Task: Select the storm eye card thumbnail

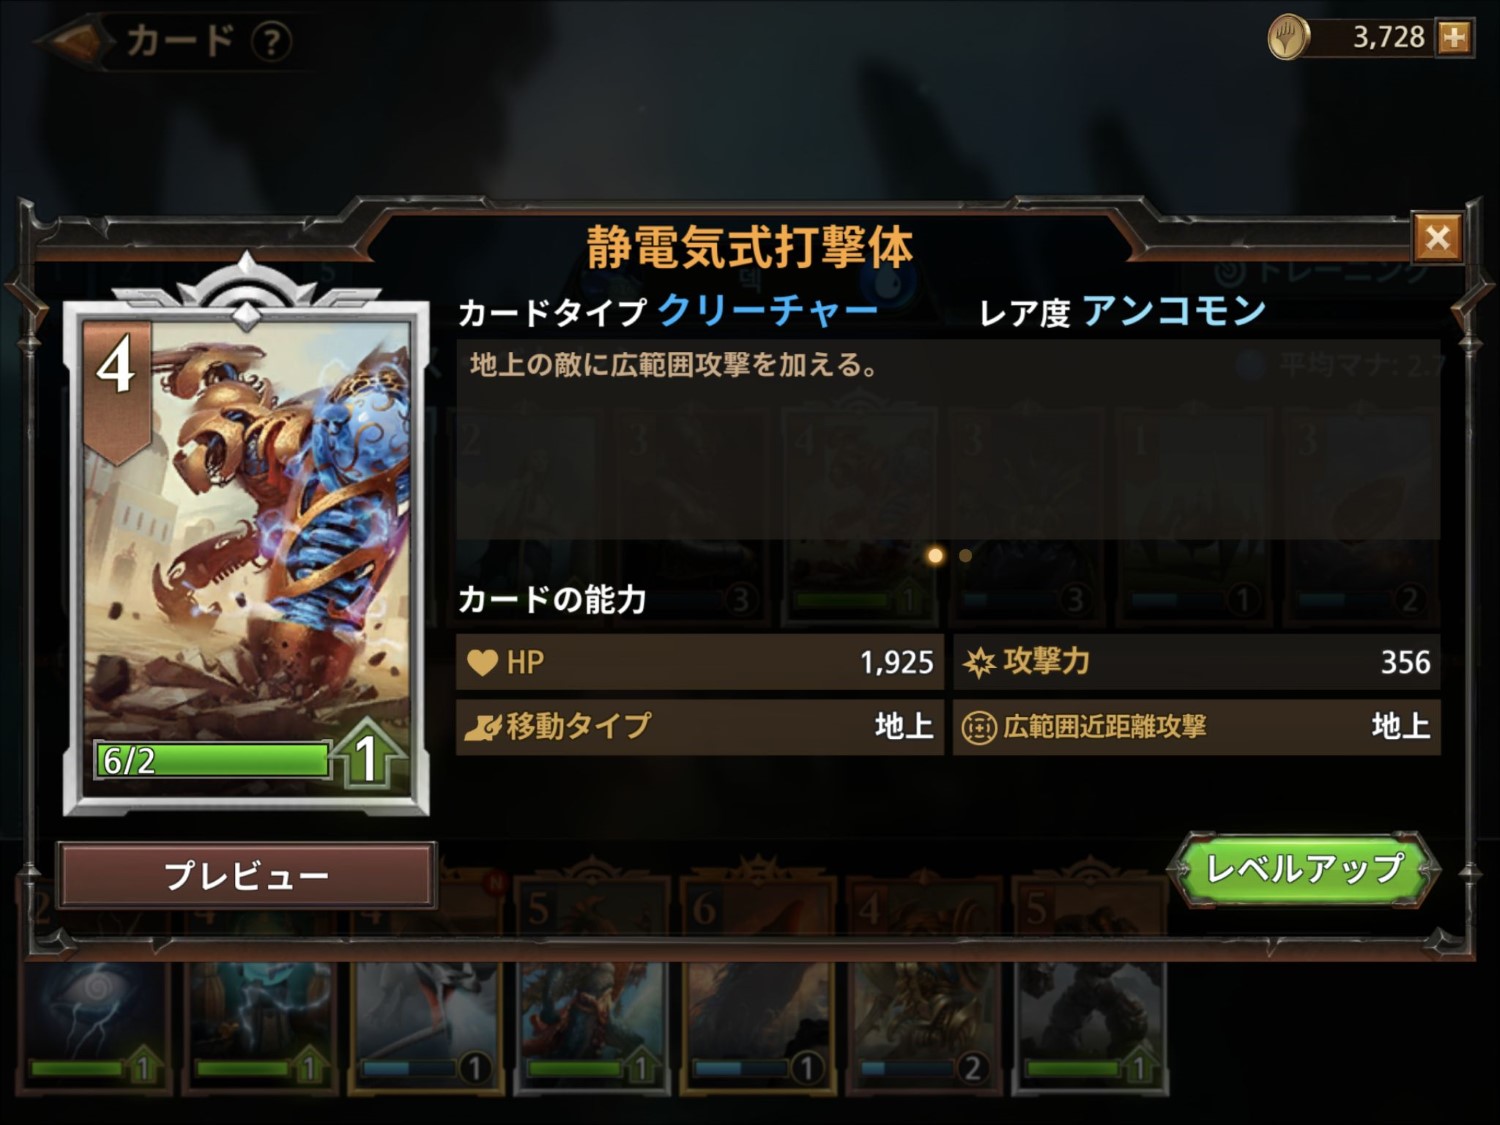Action: [x=95, y=1025]
